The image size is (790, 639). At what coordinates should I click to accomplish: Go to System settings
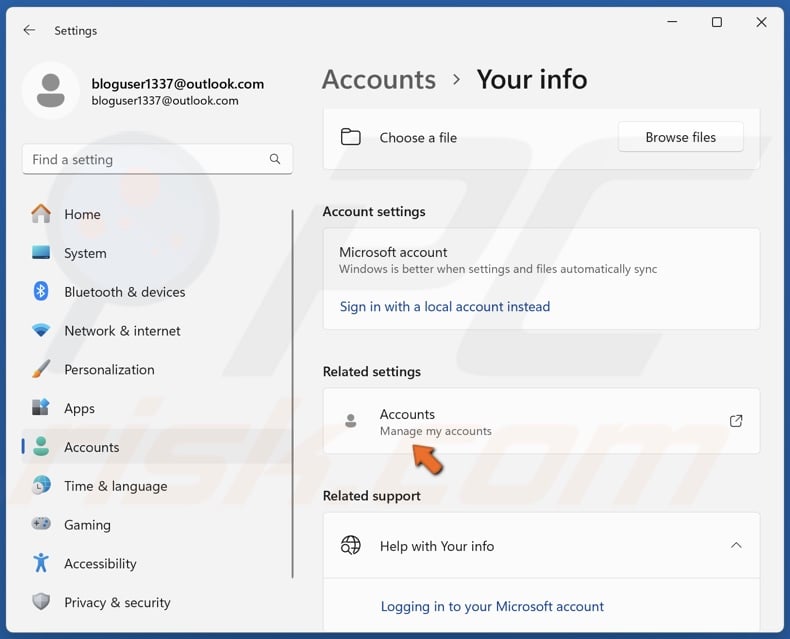(157, 253)
